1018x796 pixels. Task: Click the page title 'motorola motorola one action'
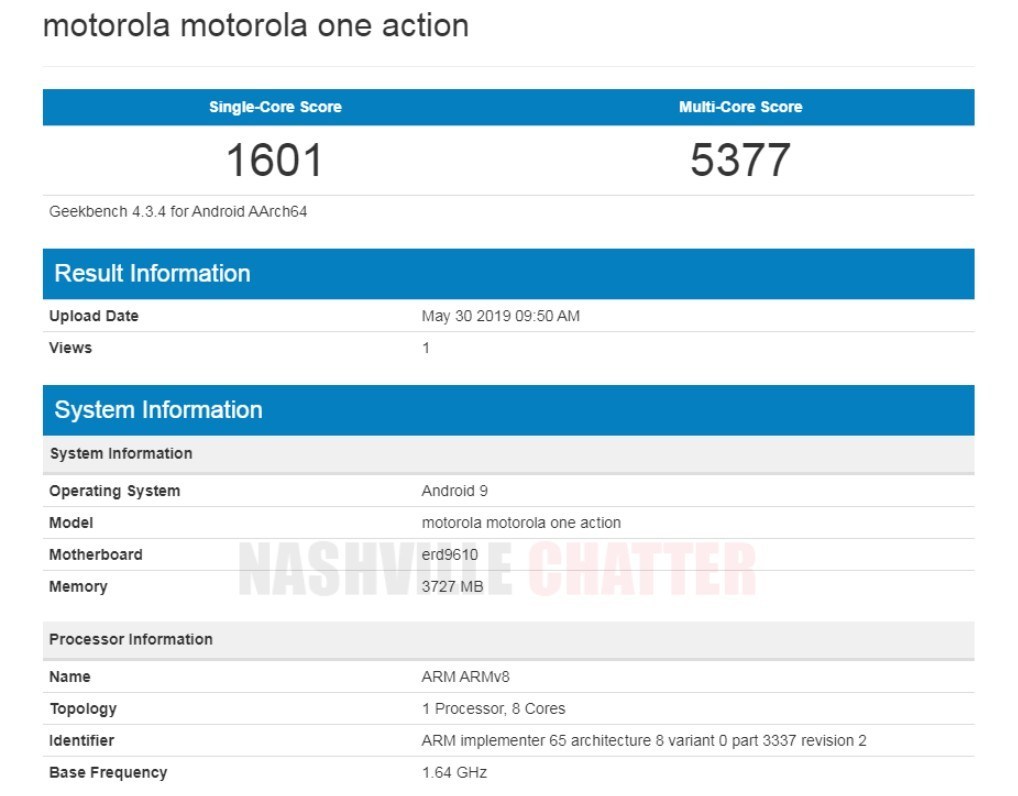[x=255, y=25]
